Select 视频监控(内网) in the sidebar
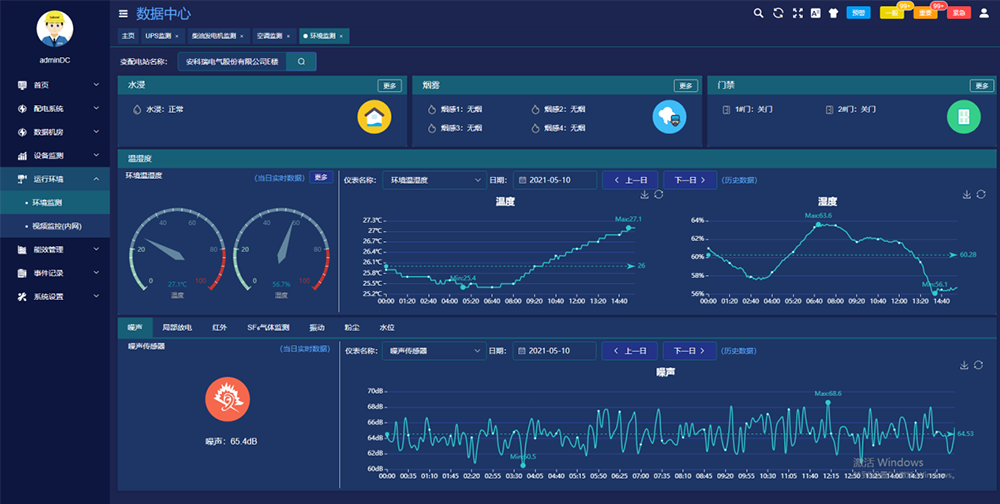1000x504 pixels. pyautogui.click(x=56, y=227)
